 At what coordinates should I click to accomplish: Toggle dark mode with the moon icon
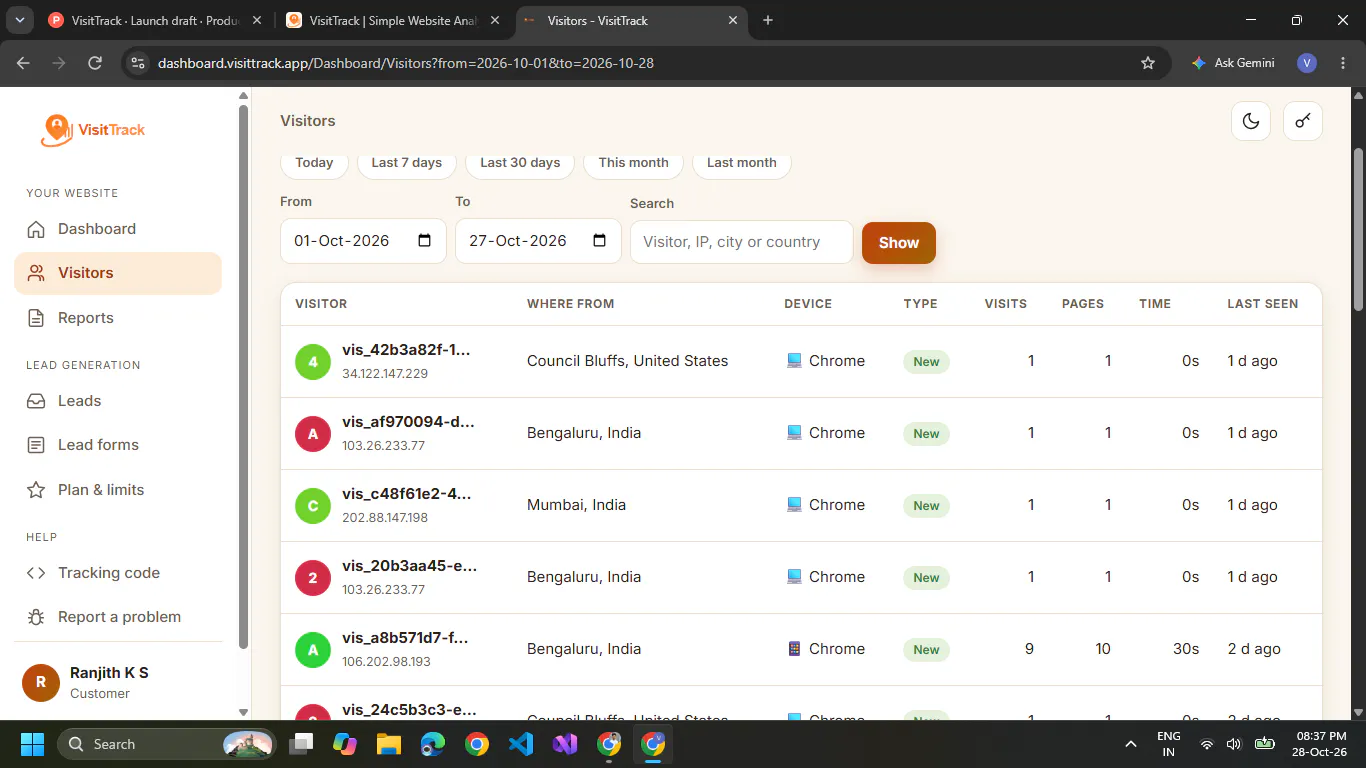[x=1250, y=121]
